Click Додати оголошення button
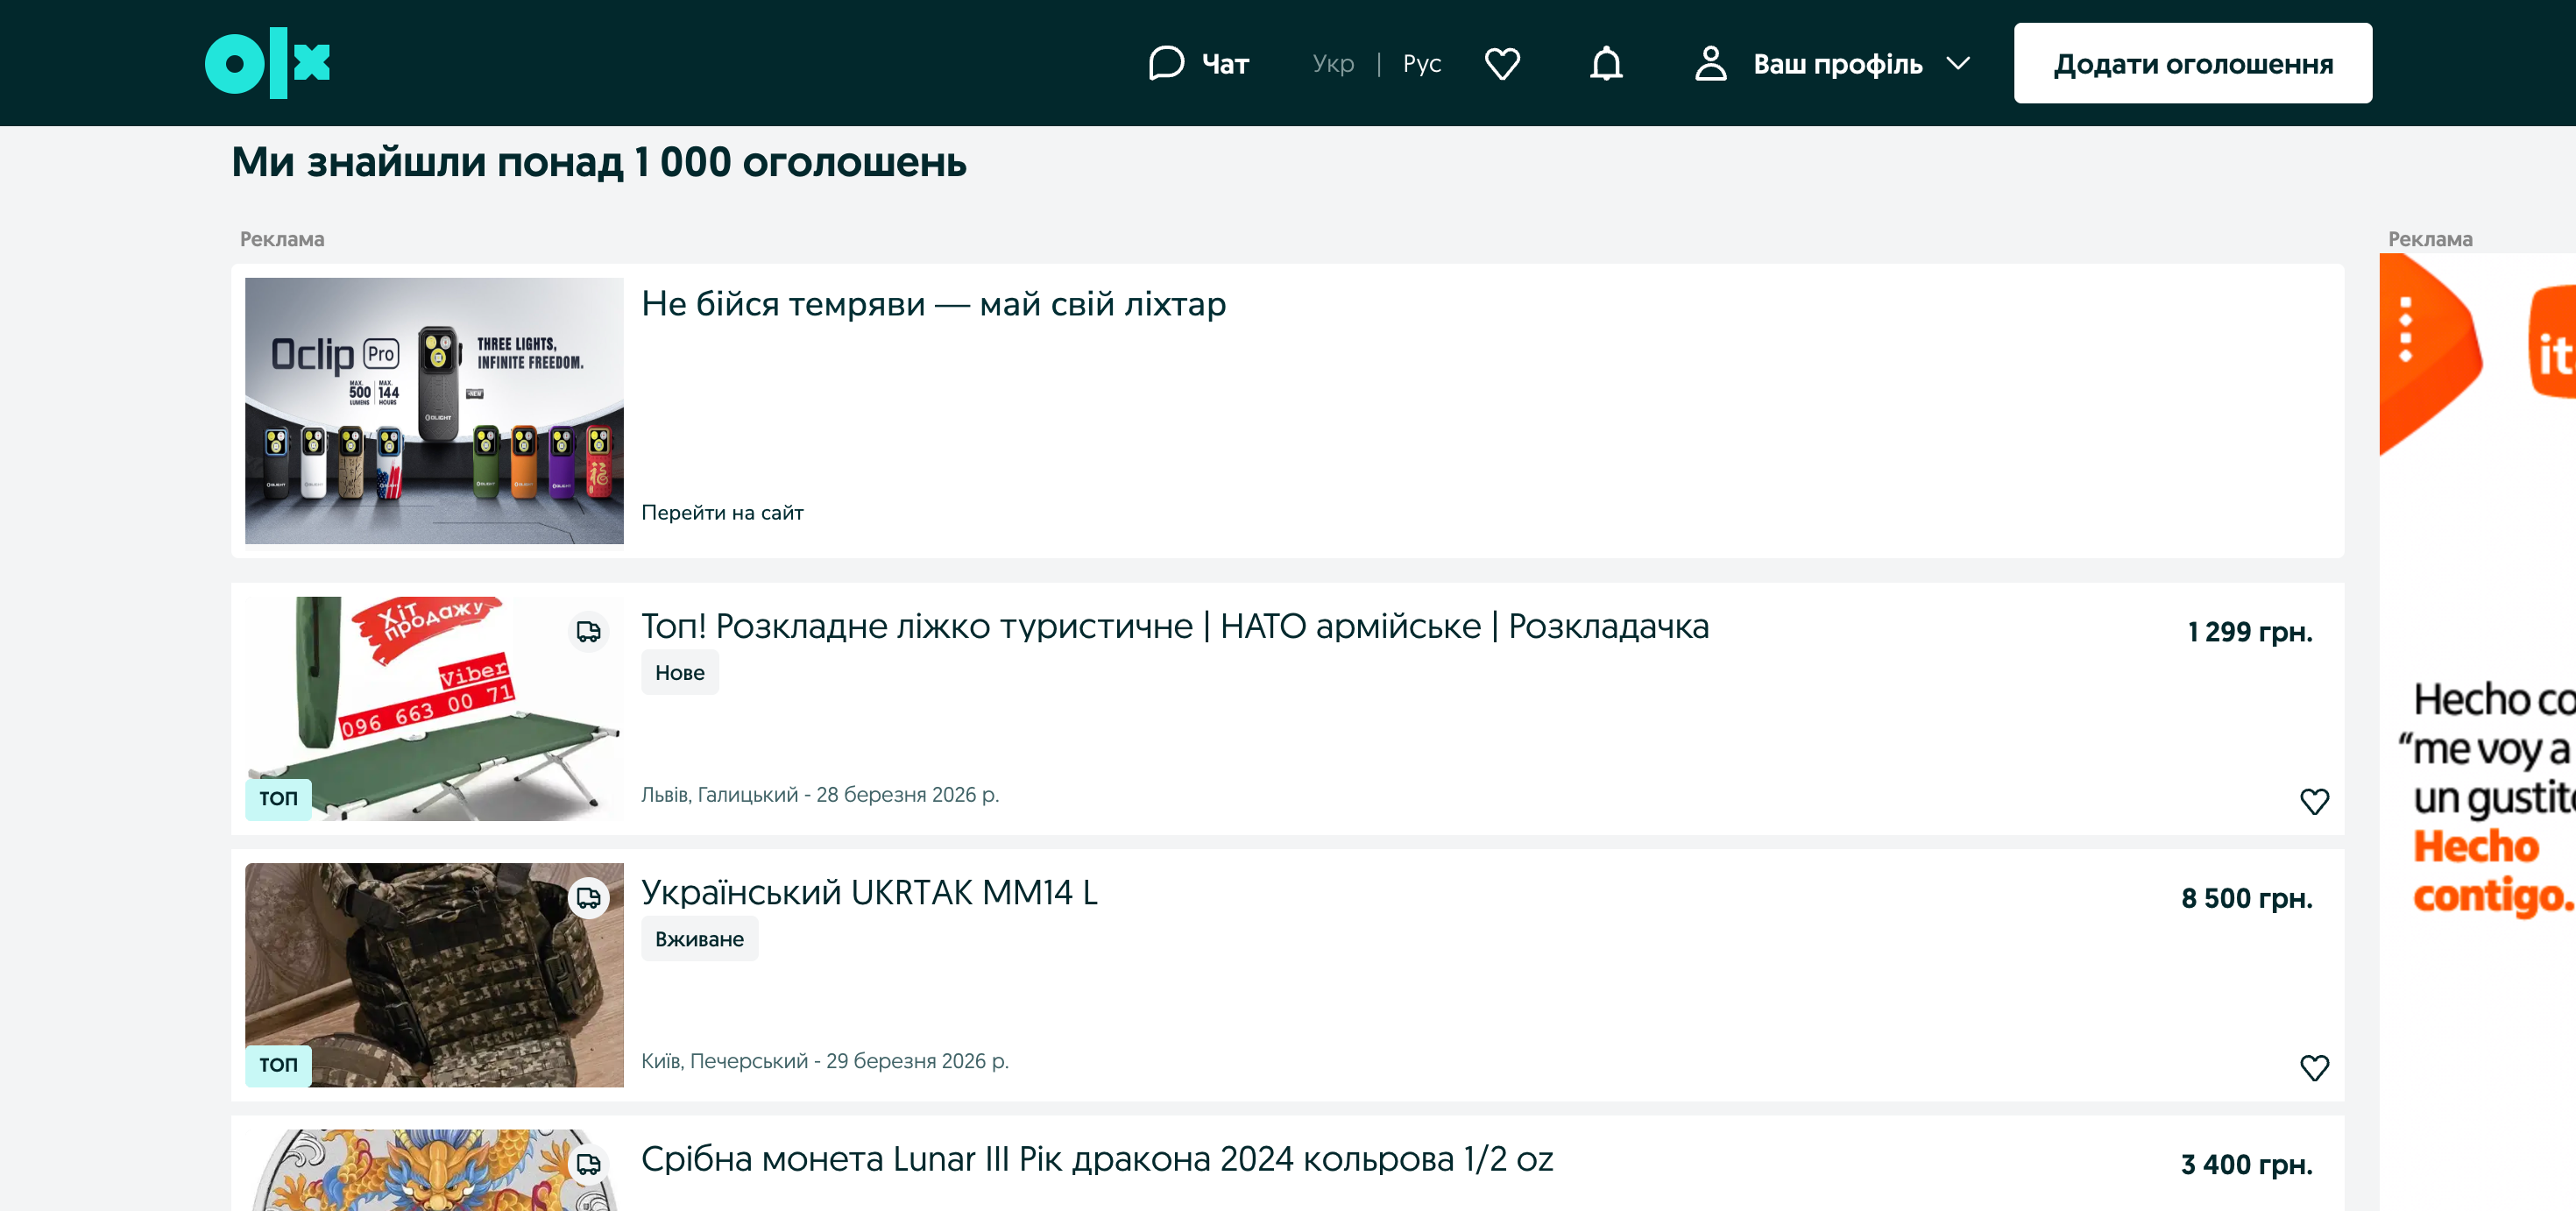The height and width of the screenshot is (1211, 2576). (2192, 63)
